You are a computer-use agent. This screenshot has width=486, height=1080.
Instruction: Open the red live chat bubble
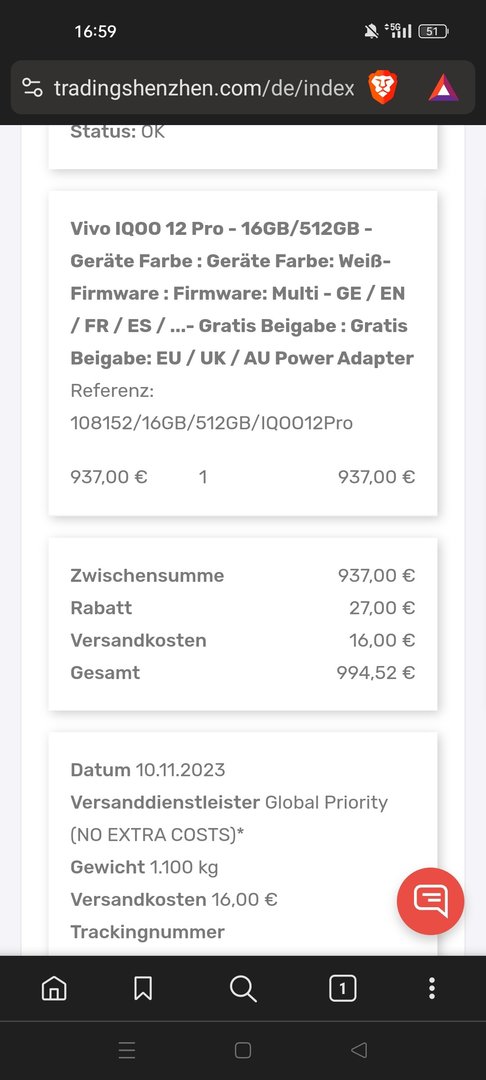(x=431, y=901)
